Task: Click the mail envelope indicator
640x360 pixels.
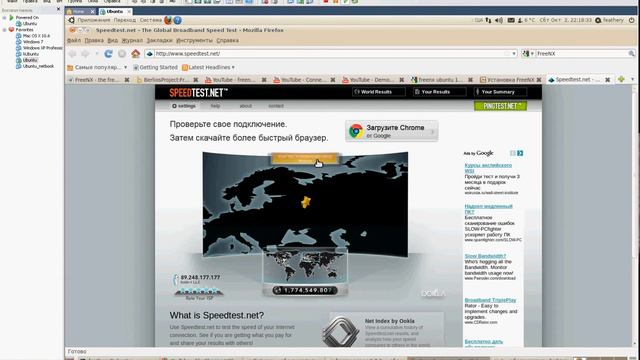Action: click(x=511, y=20)
